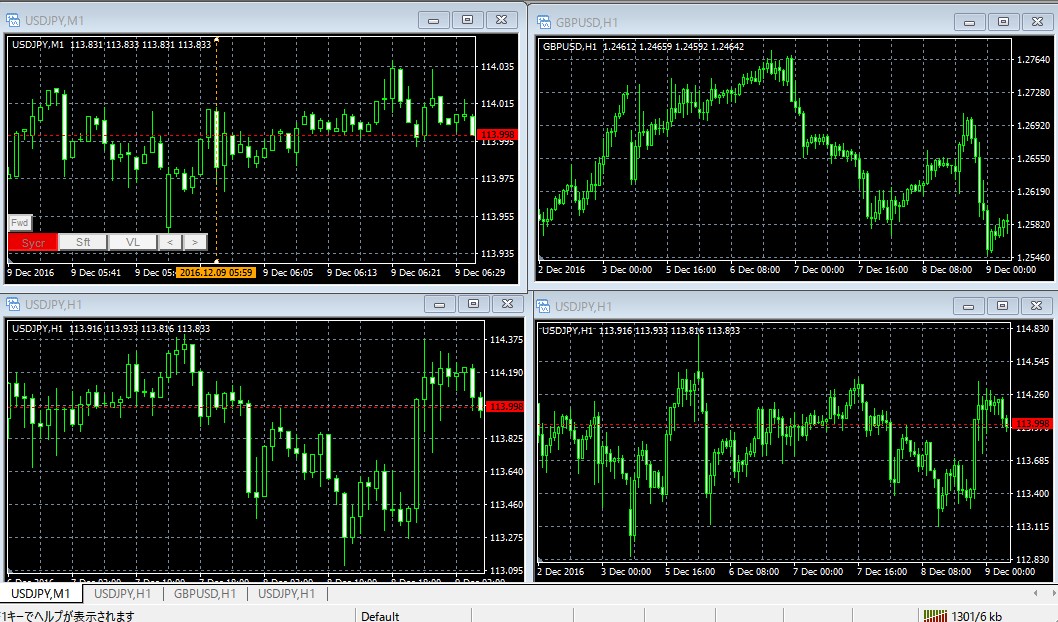1058x622 pixels.
Task: Close USDJPY,H1 window below the M1 chart
Action: pos(507,304)
